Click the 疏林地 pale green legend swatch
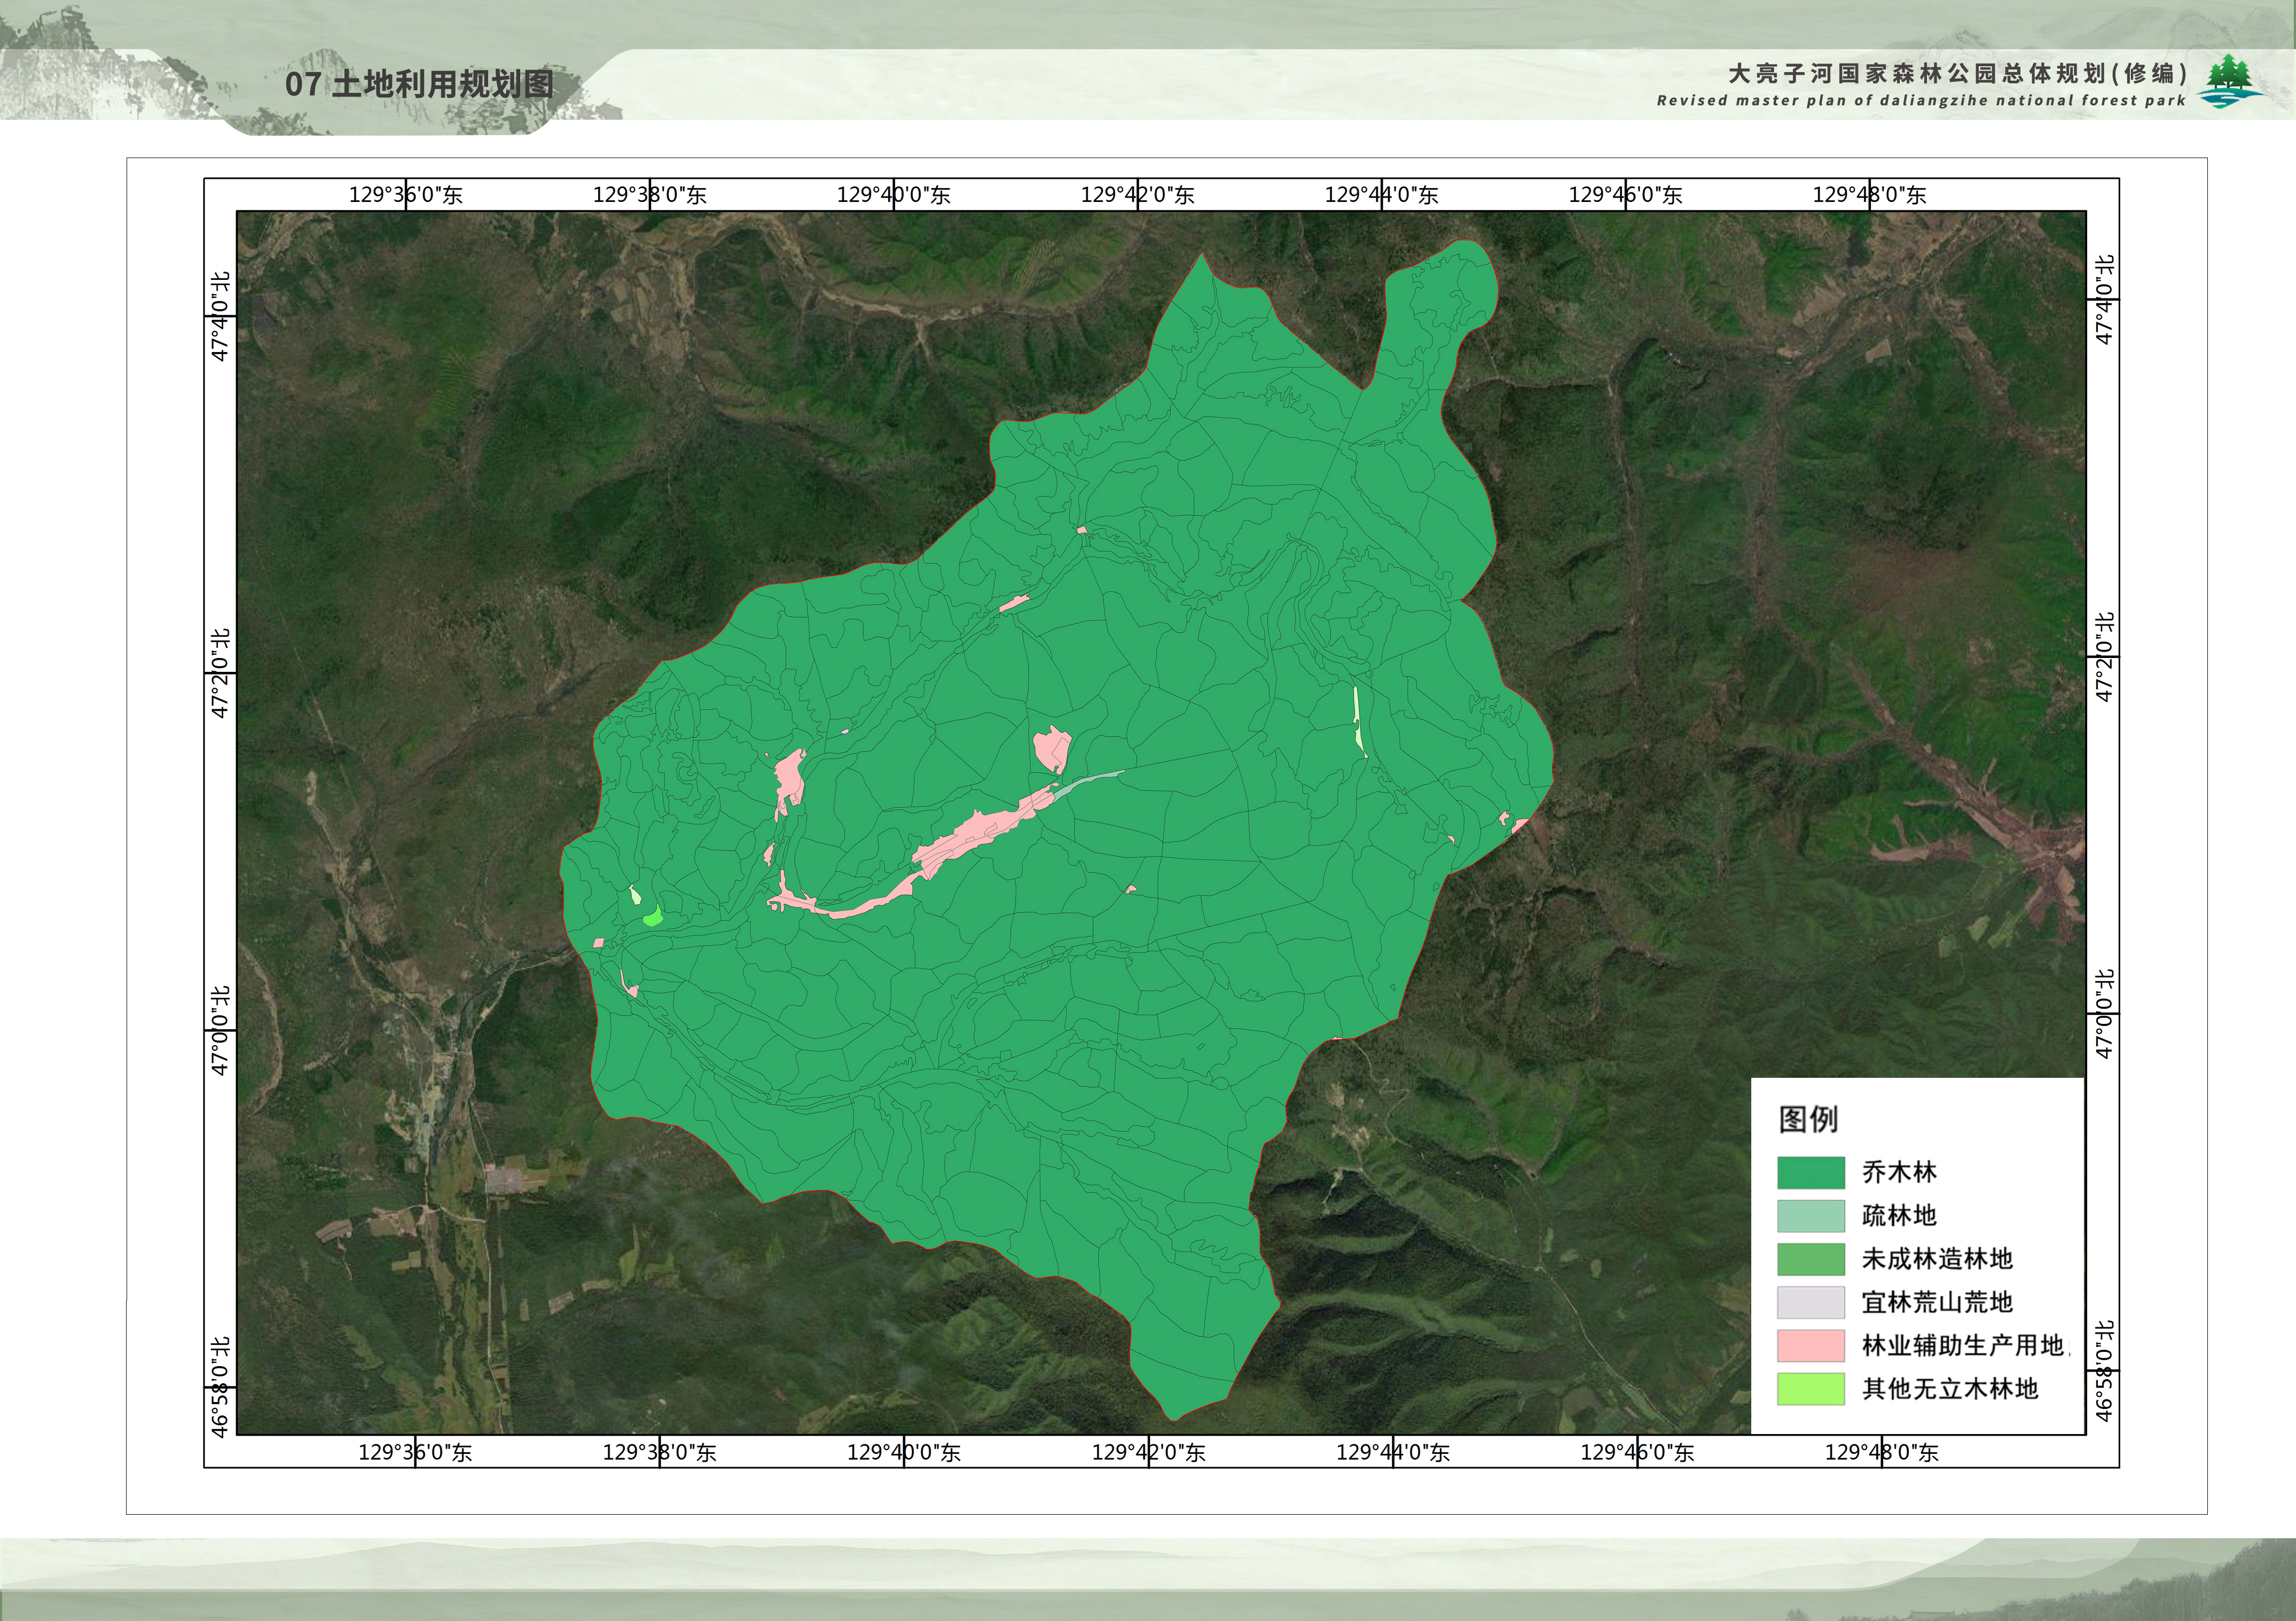Image resolution: width=2296 pixels, height=1621 pixels. click(1810, 1215)
